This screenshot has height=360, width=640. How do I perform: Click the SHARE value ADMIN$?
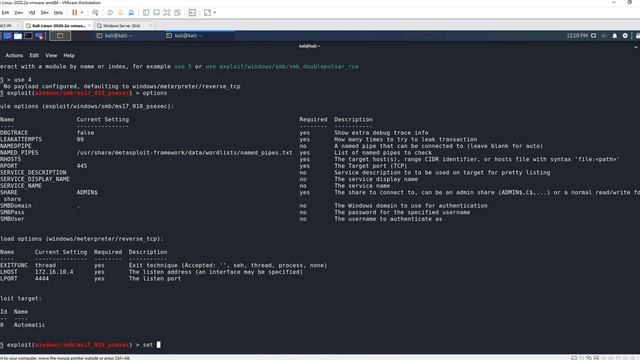tap(87, 192)
